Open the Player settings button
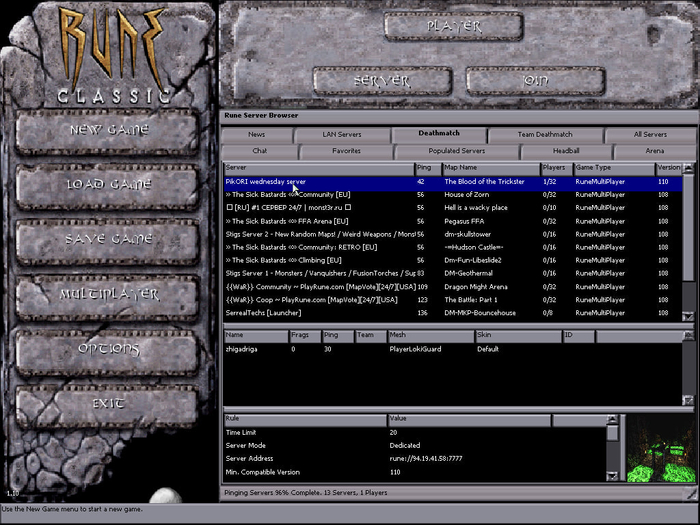This screenshot has height=525, width=700. (454, 26)
